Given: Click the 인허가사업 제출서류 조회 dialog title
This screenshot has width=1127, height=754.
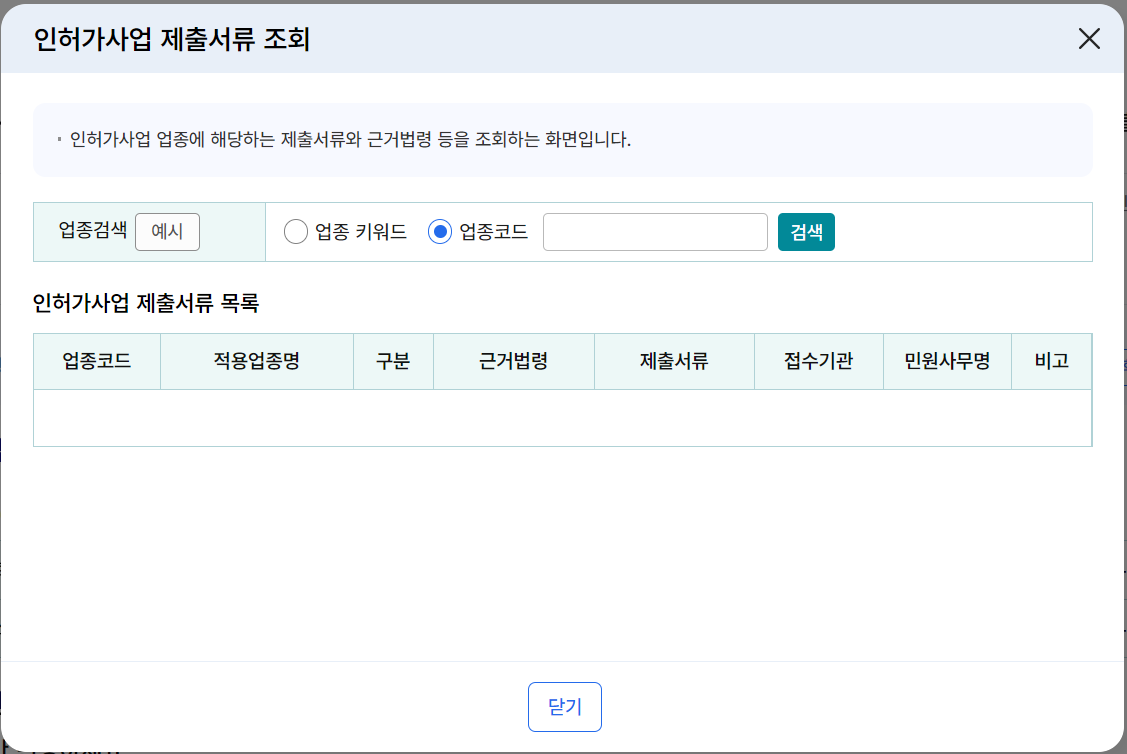Looking at the screenshot, I should [x=172, y=39].
